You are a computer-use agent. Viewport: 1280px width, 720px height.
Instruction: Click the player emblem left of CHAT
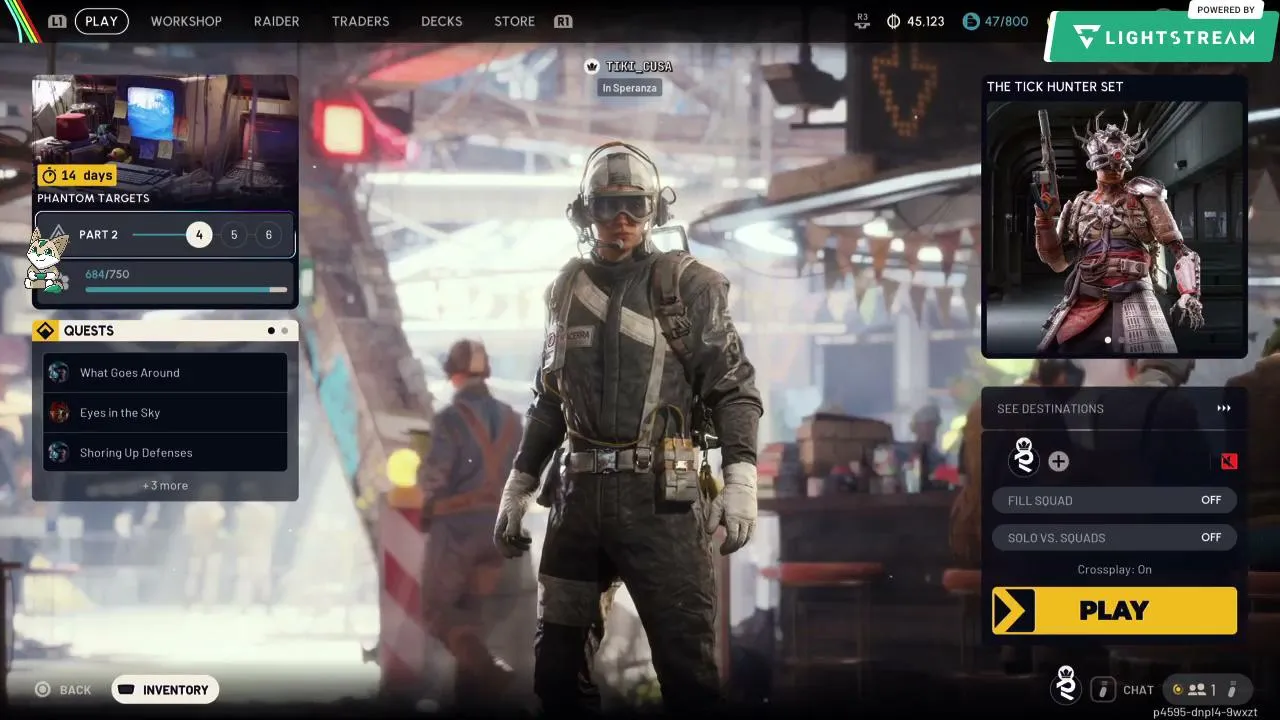click(1066, 687)
